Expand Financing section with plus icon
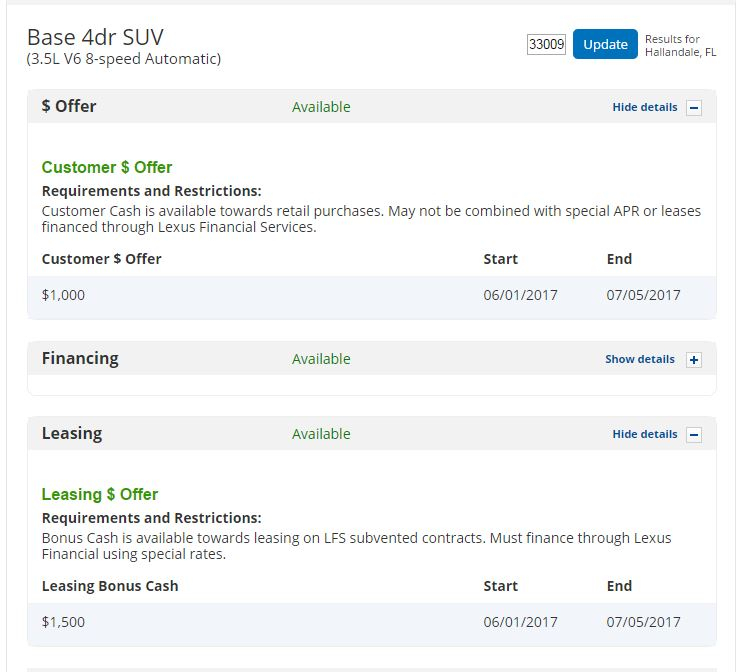Viewport: 738px width, 672px height. pyautogui.click(x=694, y=360)
